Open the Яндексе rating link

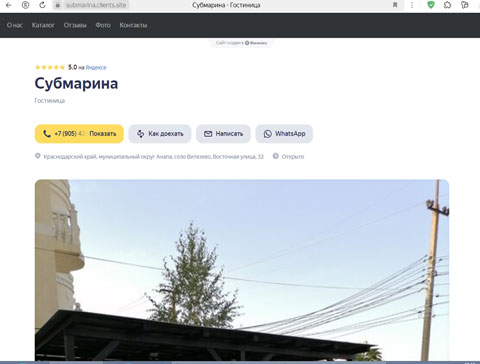(x=96, y=67)
